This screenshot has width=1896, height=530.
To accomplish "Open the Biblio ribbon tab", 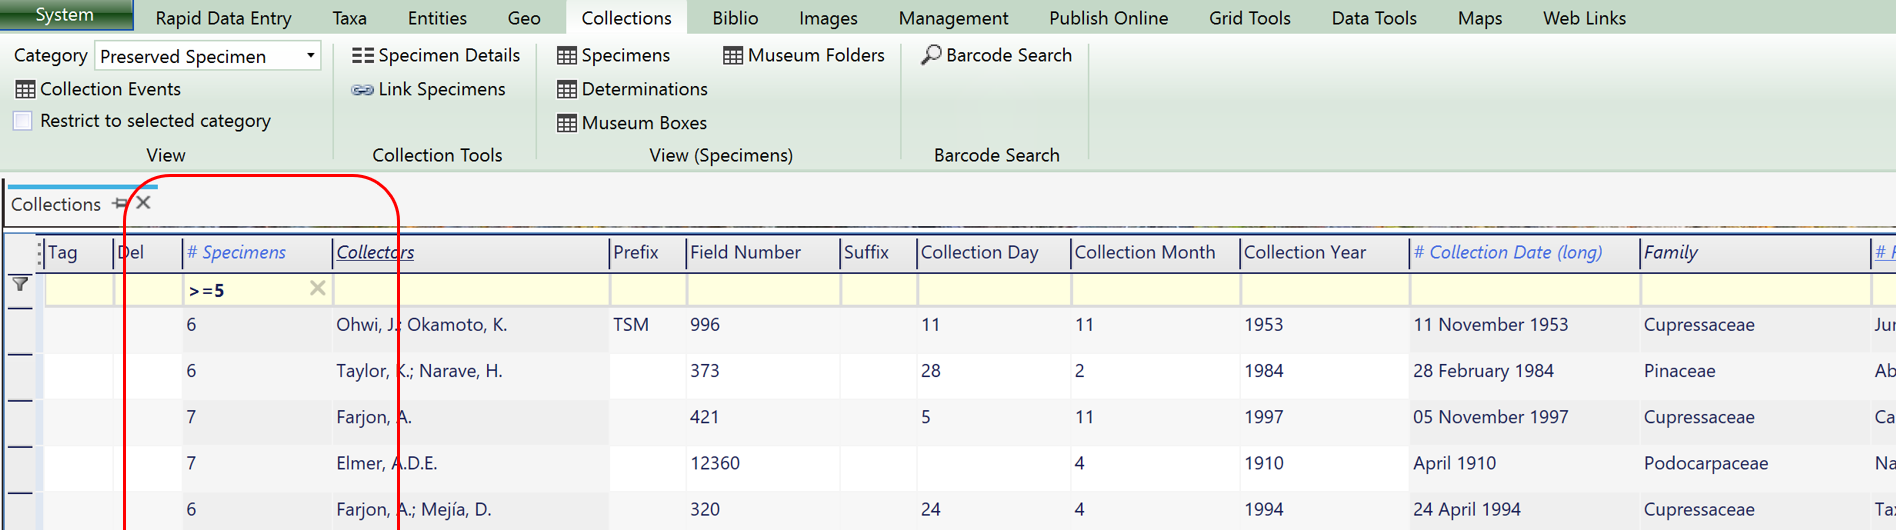I will (735, 18).
